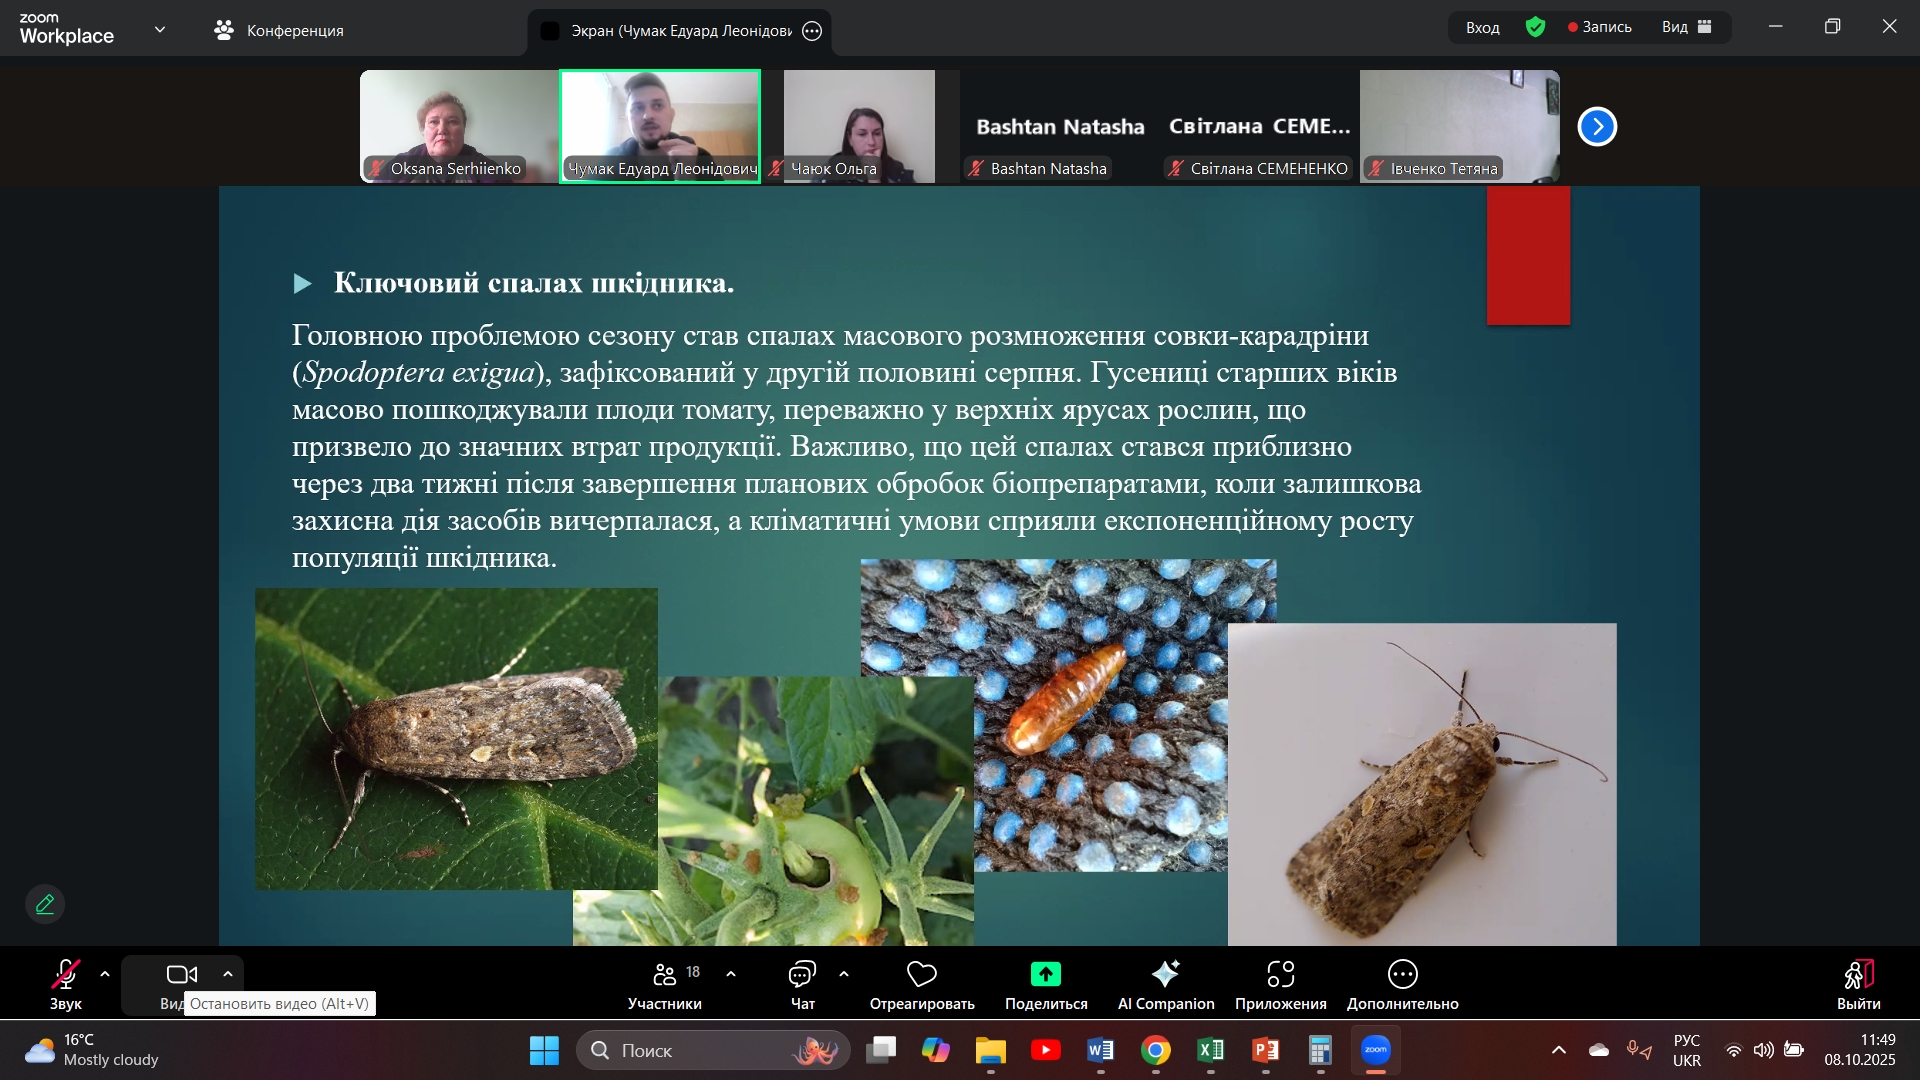The image size is (1920, 1080).
Task: Click the annotation pencil icon
Action: click(45, 904)
